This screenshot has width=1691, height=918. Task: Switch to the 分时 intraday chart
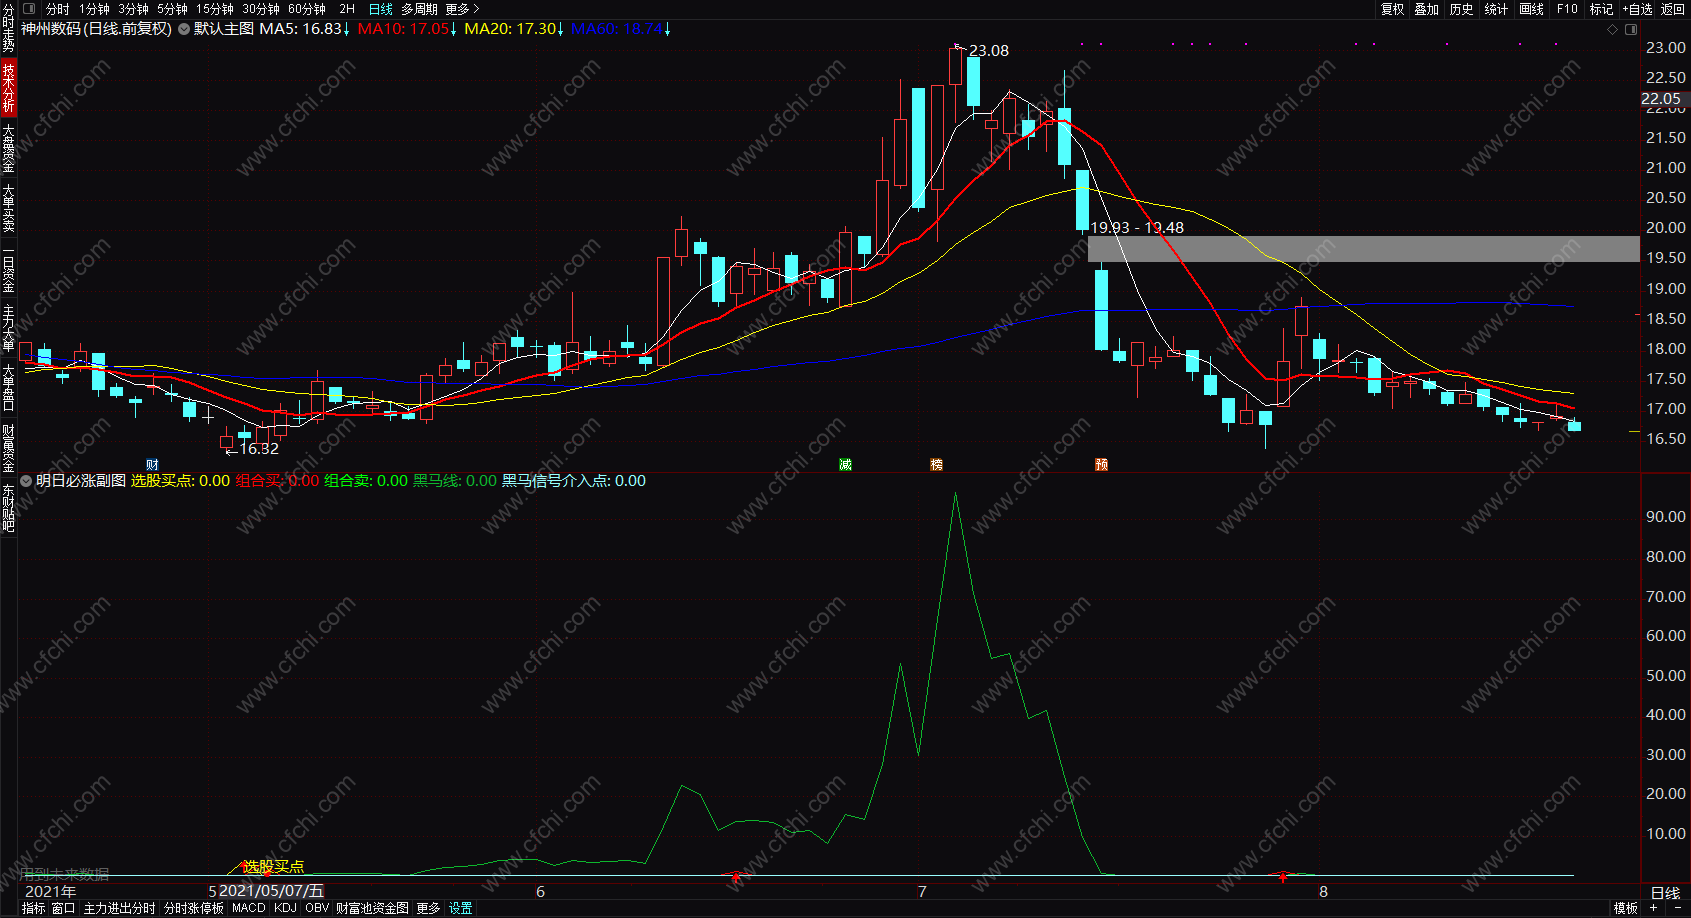[x=58, y=9]
